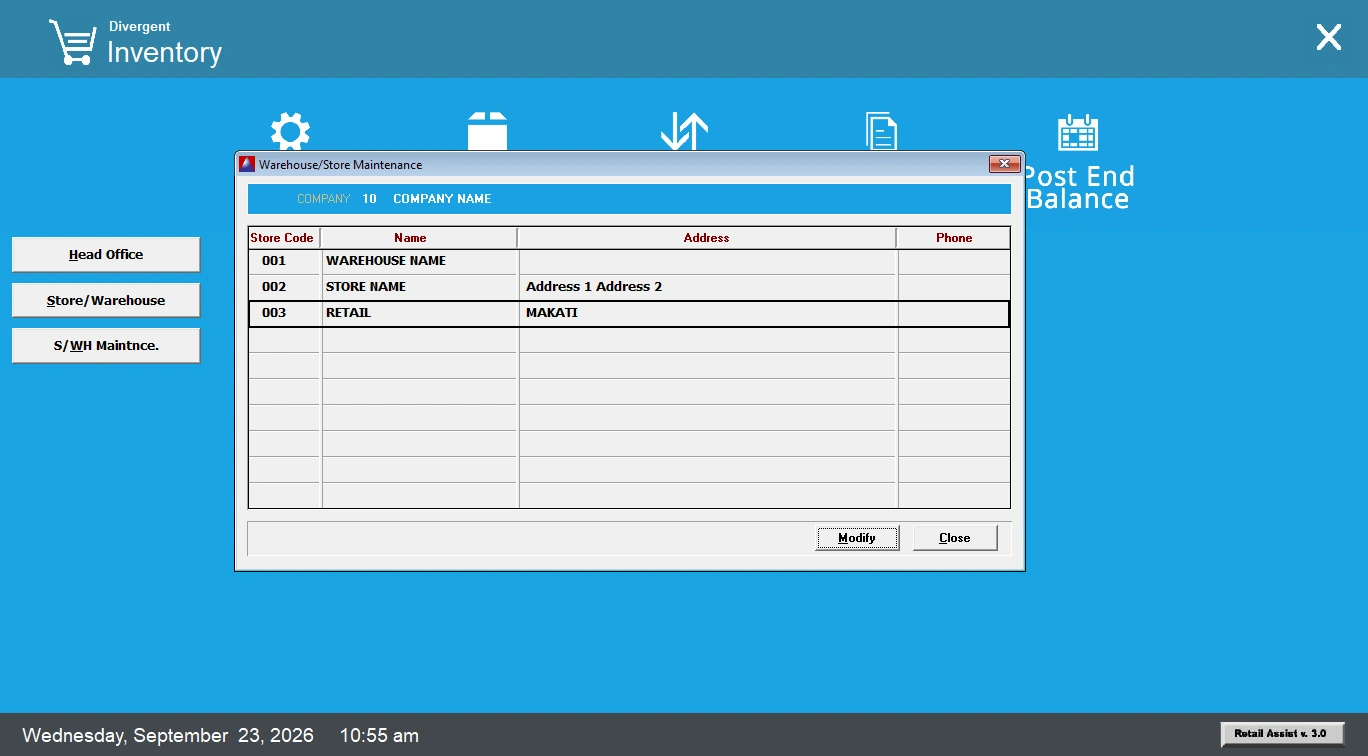Click the MAKATI address cell
The image size is (1368, 756).
[707, 313]
